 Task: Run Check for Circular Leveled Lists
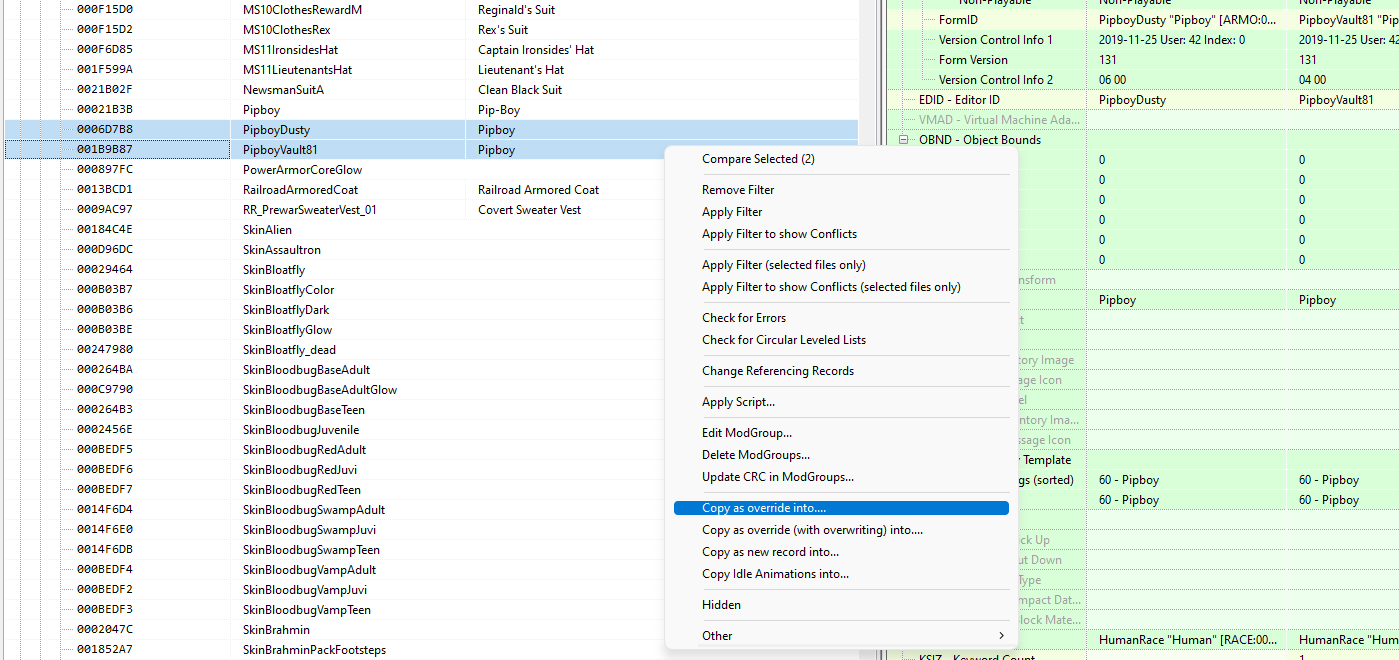pos(784,340)
